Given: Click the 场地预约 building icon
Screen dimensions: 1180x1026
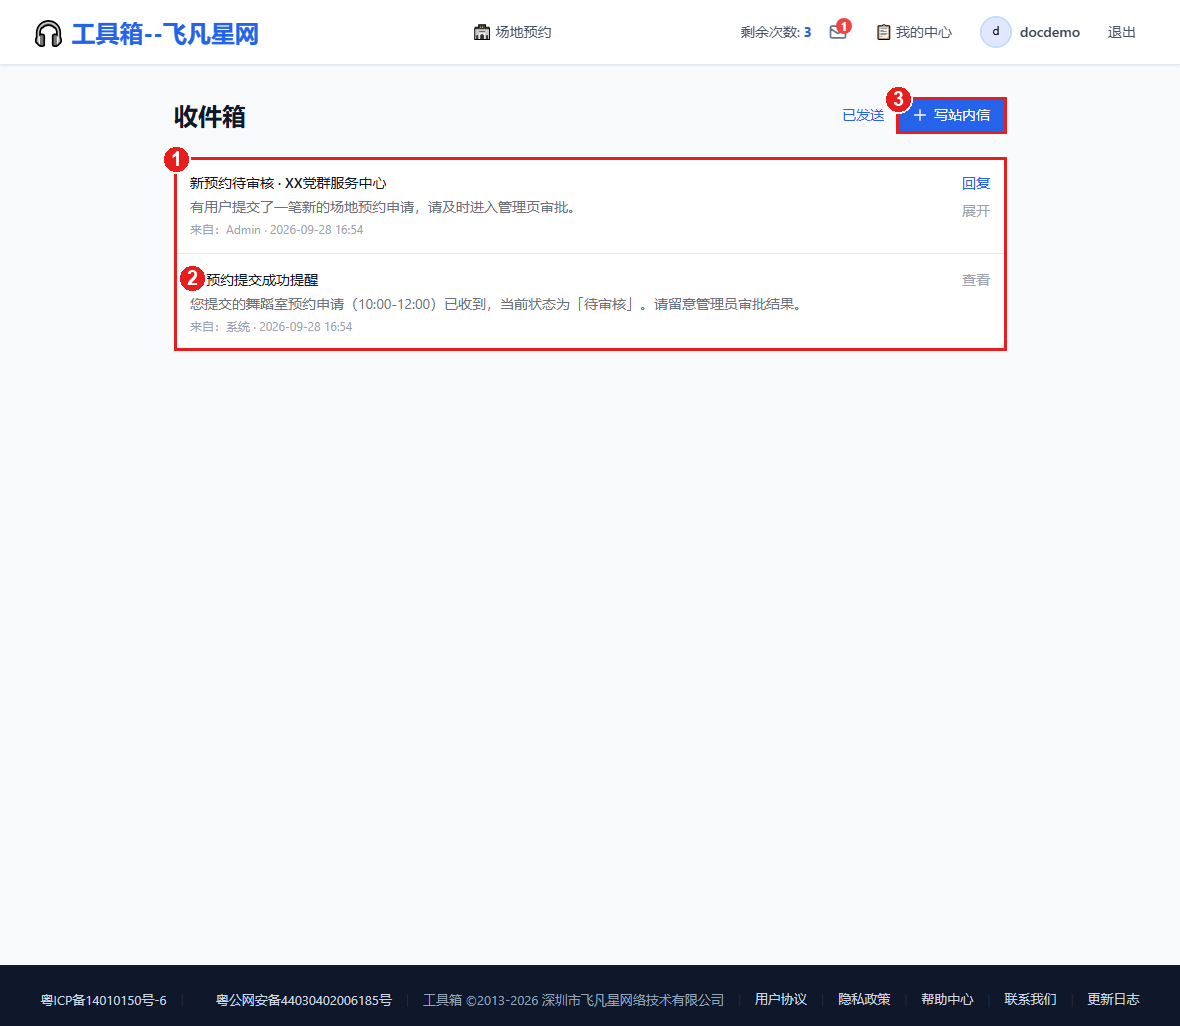Looking at the screenshot, I should click(482, 32).
